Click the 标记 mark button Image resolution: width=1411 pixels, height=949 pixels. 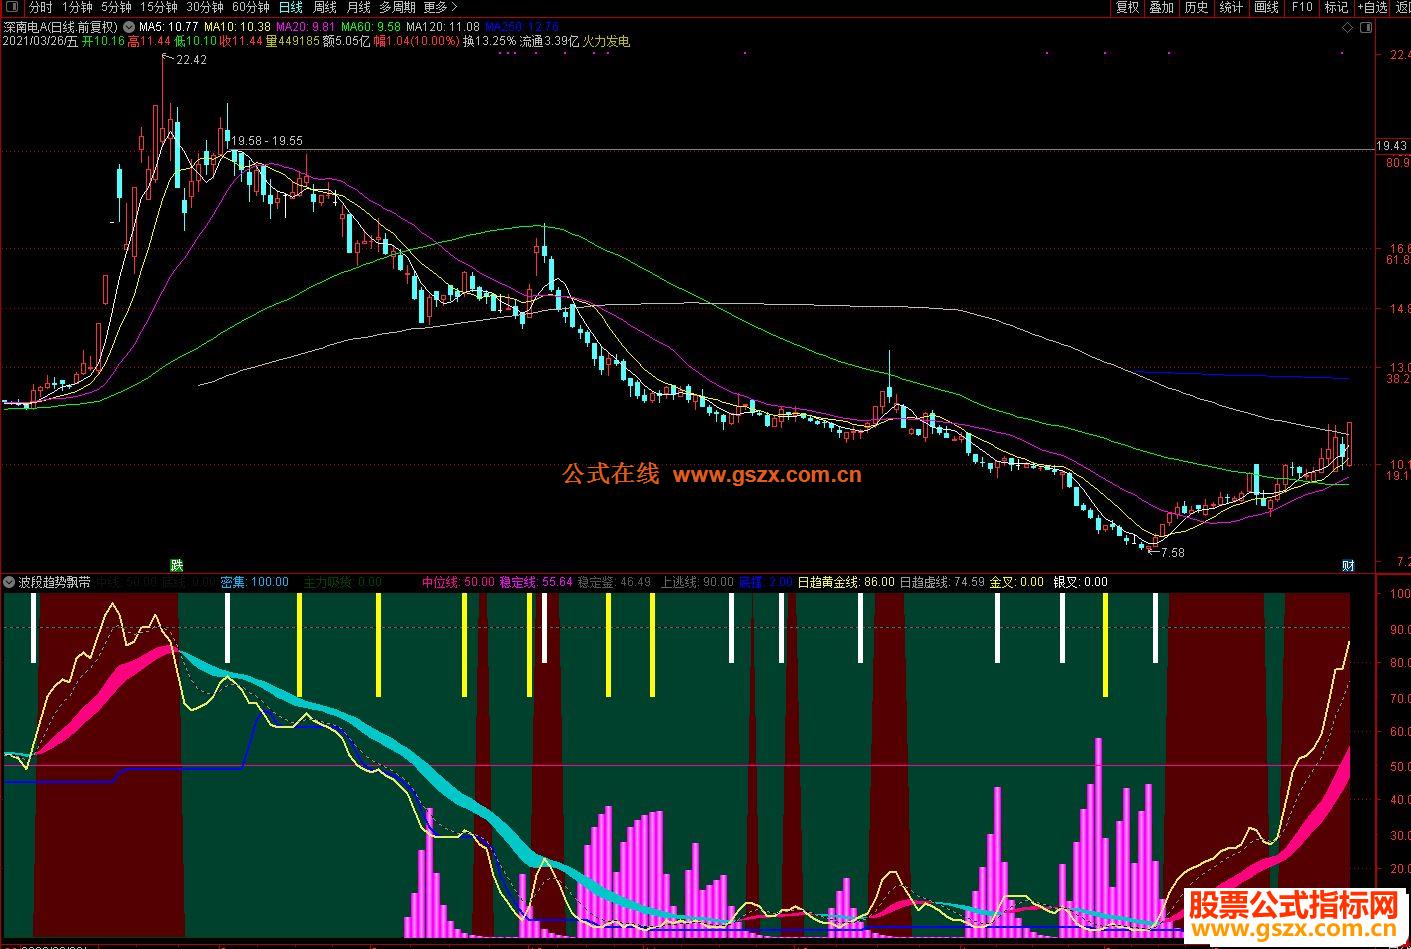point(1336,7)
